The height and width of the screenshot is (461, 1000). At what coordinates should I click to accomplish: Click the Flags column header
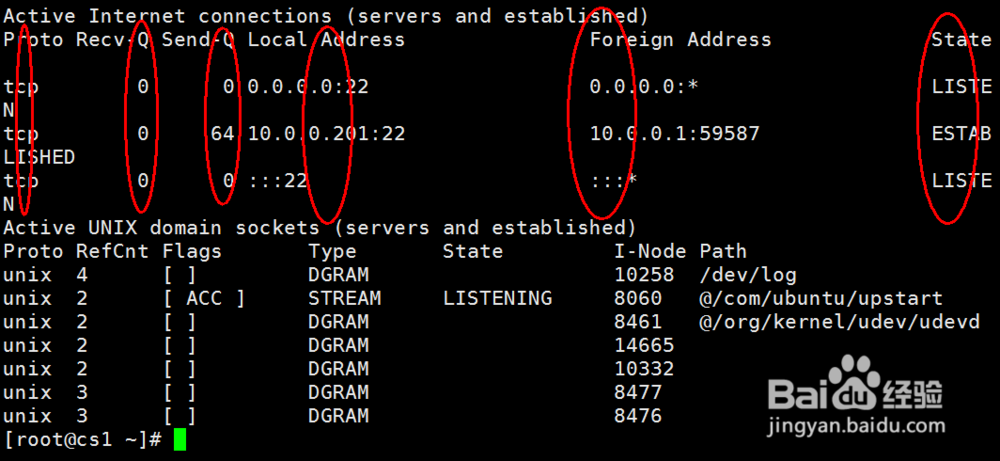(192, 251)
